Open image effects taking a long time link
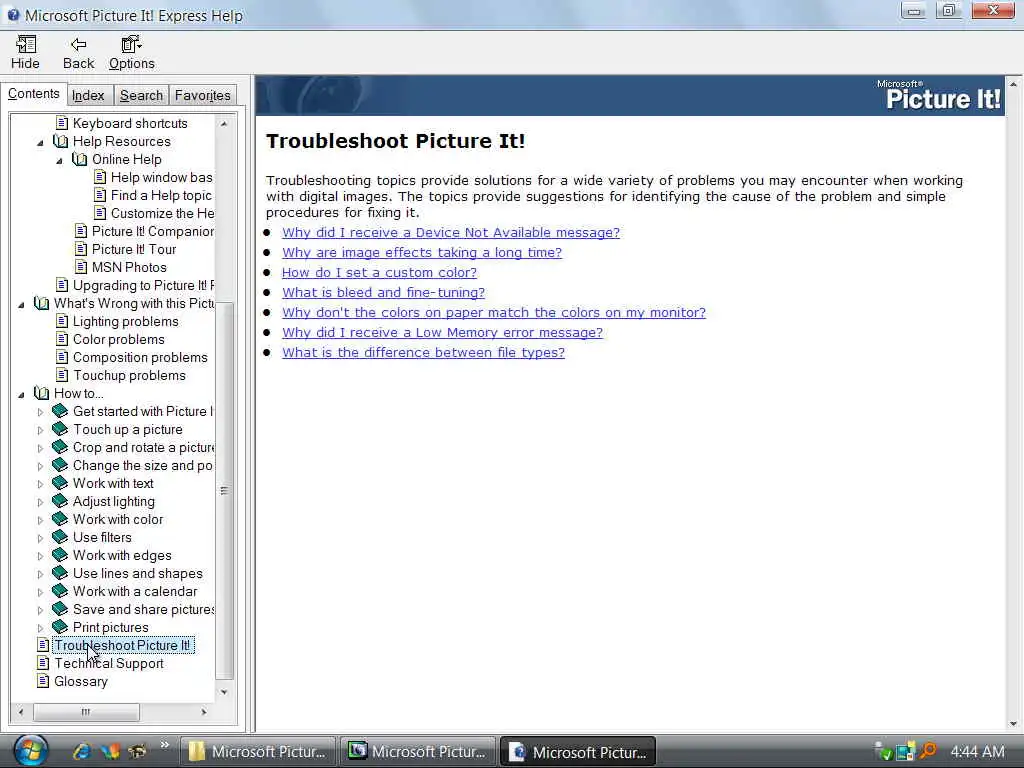Viewport: 1024px width, 768px height. point(422,253)
